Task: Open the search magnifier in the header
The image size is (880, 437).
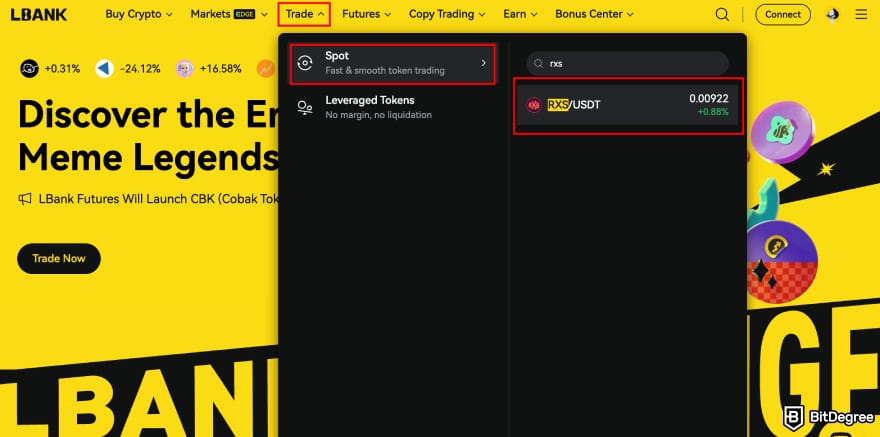Action: pos(722,15)
